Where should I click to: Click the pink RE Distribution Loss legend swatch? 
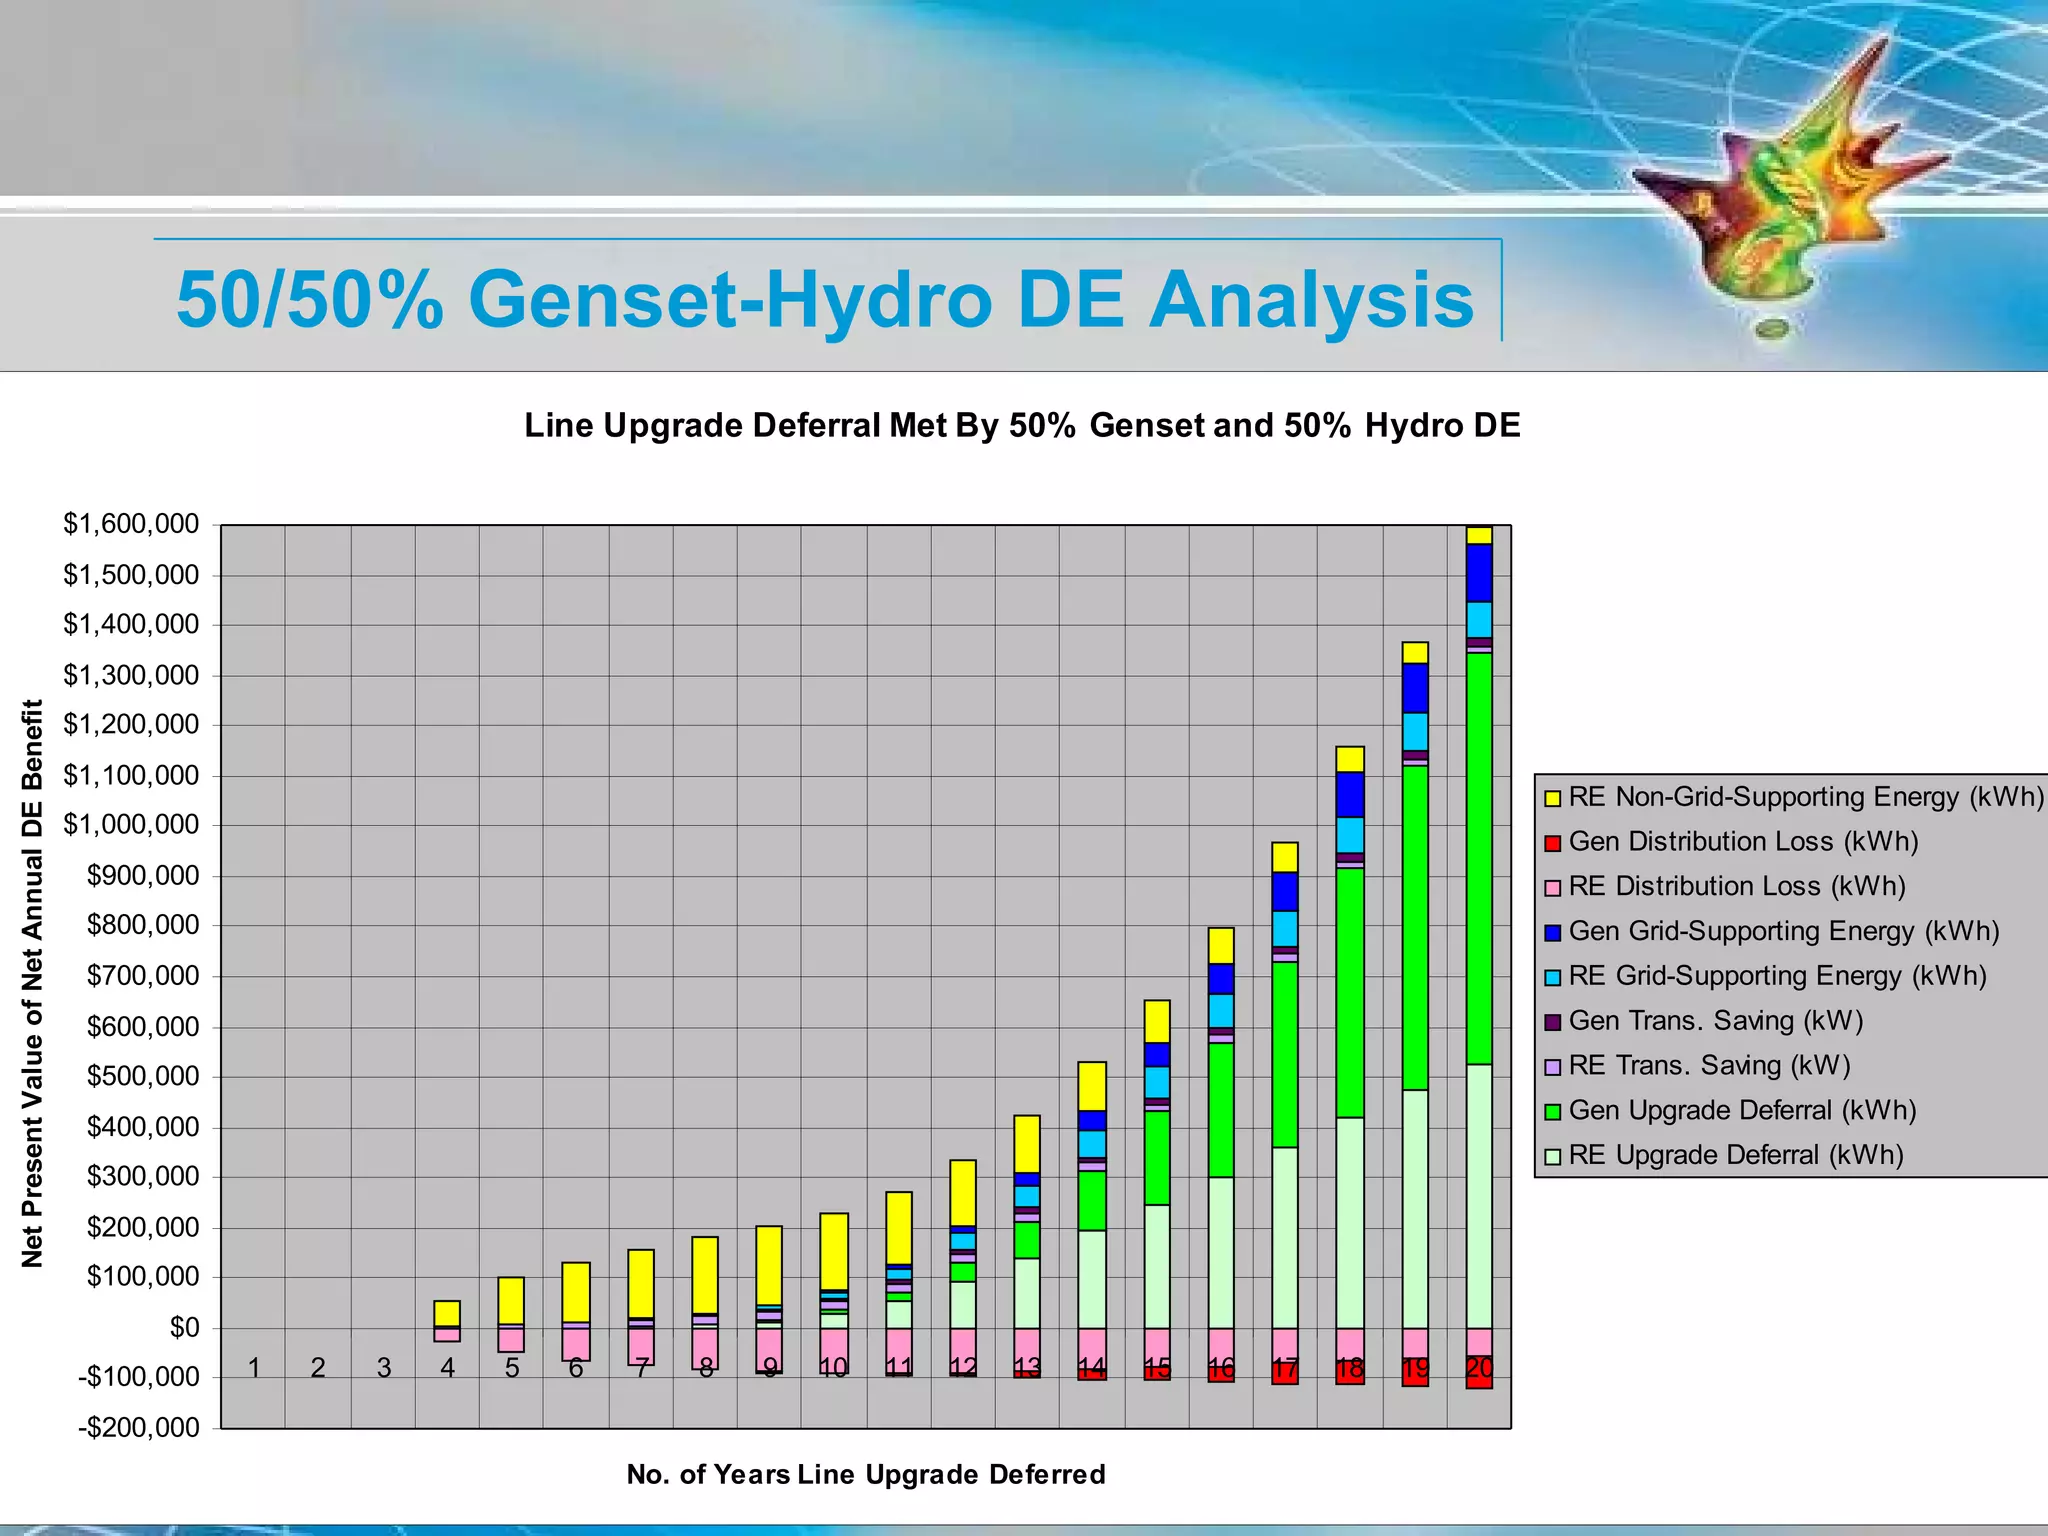[x=1552, y=888]
